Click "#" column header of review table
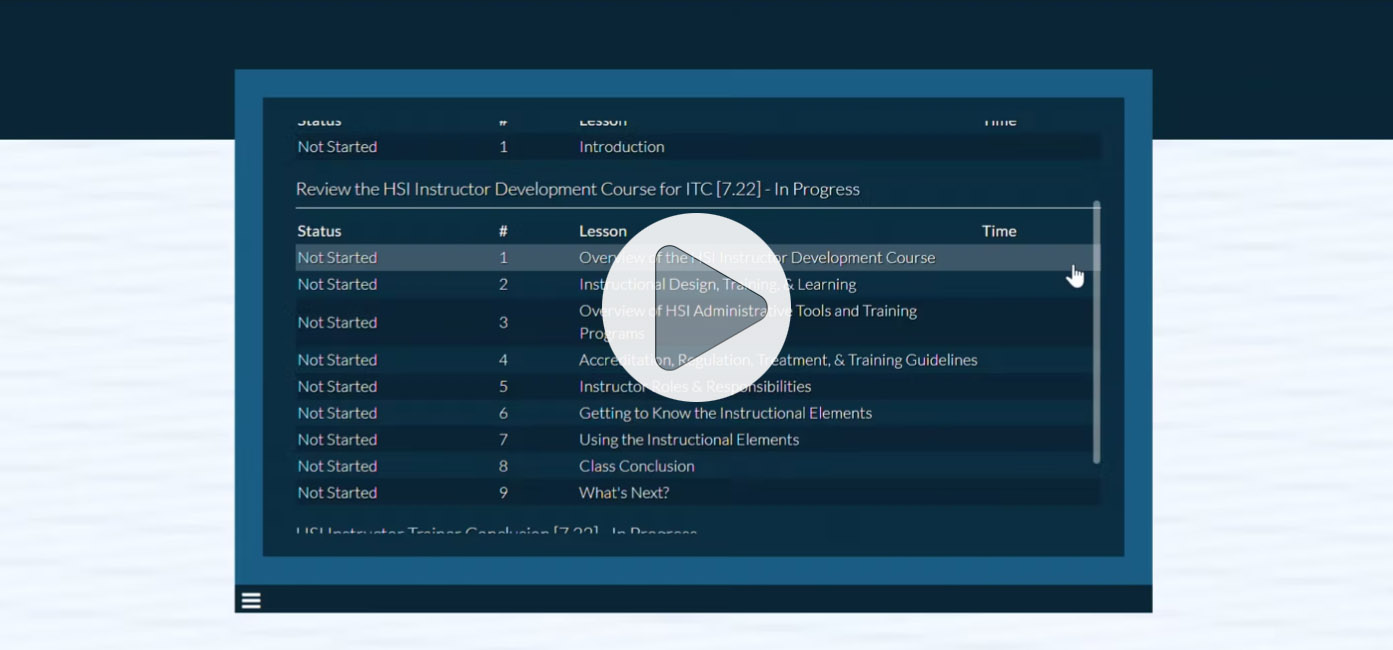The image size is (1393, 650). pos(503,231)
